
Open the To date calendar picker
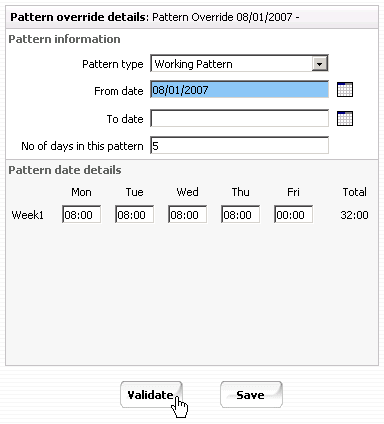(345, 119)
